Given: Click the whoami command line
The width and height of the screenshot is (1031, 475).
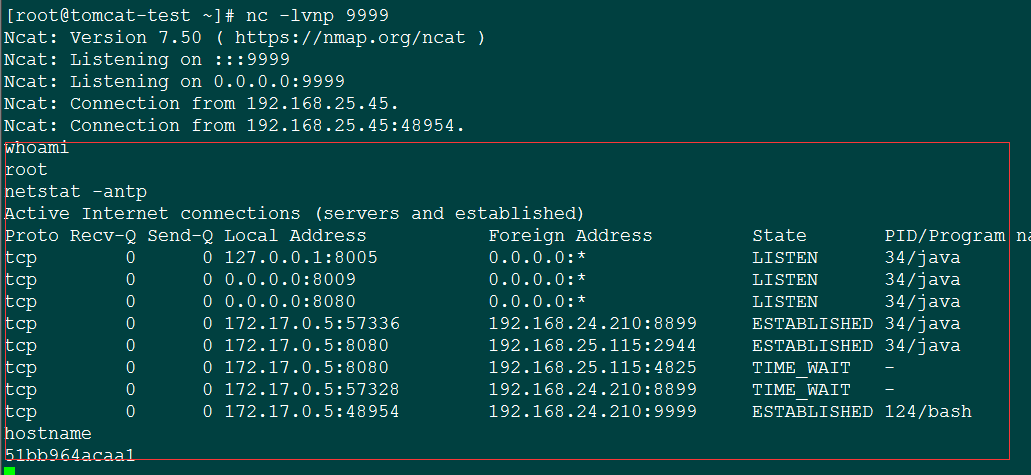Looking at the screenshot, I should click(37, 147).
